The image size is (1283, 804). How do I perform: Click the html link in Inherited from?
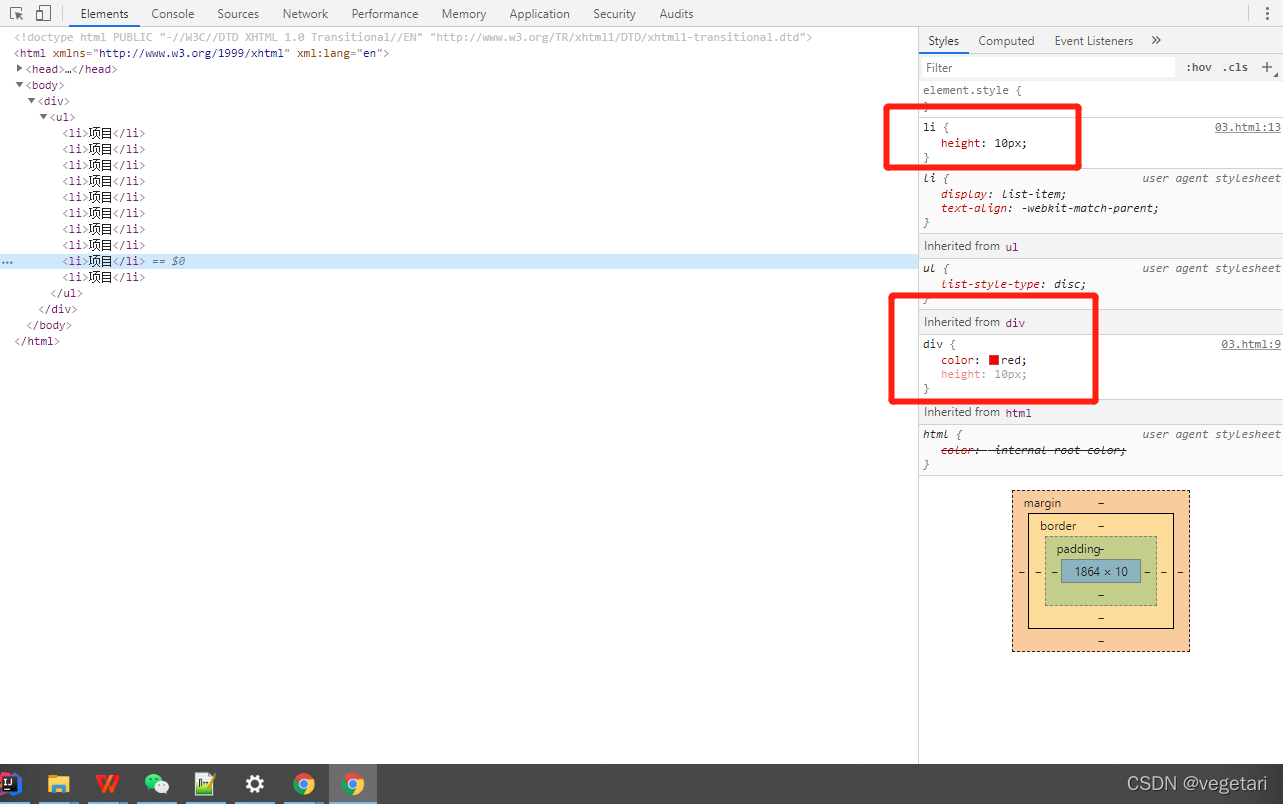pyautogui.click(x=1018, y=412)
